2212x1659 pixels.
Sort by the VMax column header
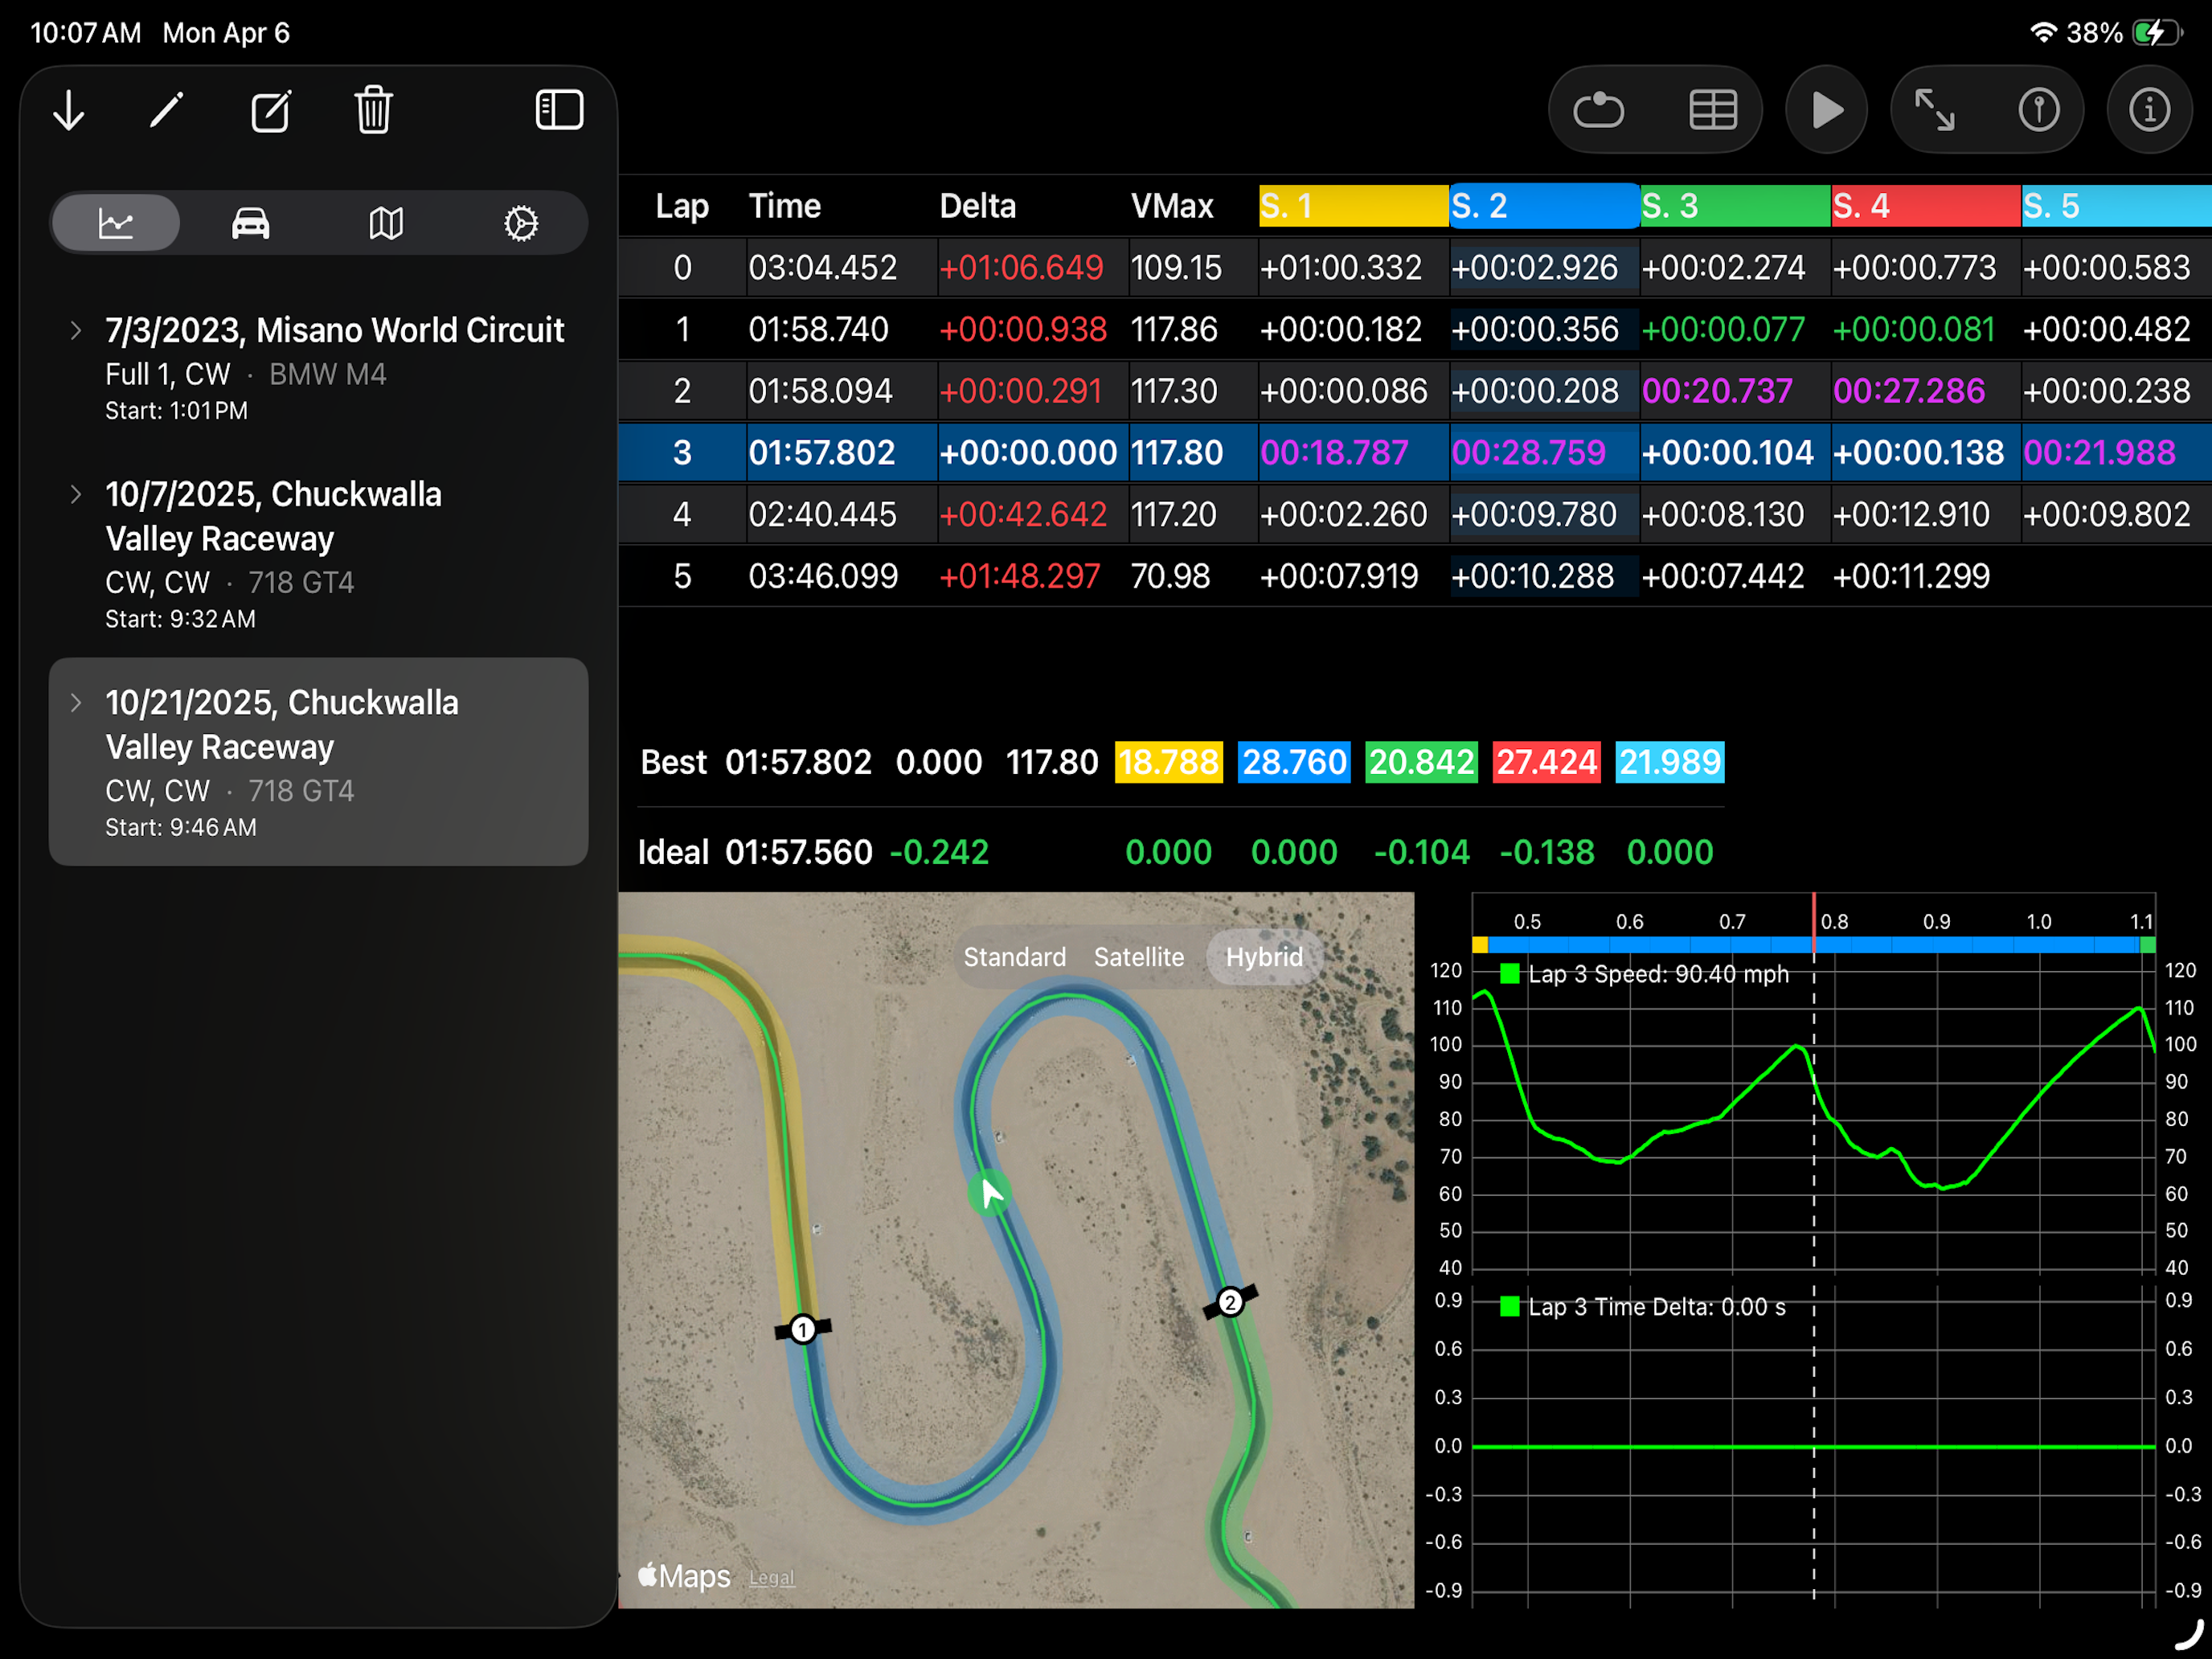click(x=1172, y=206)
